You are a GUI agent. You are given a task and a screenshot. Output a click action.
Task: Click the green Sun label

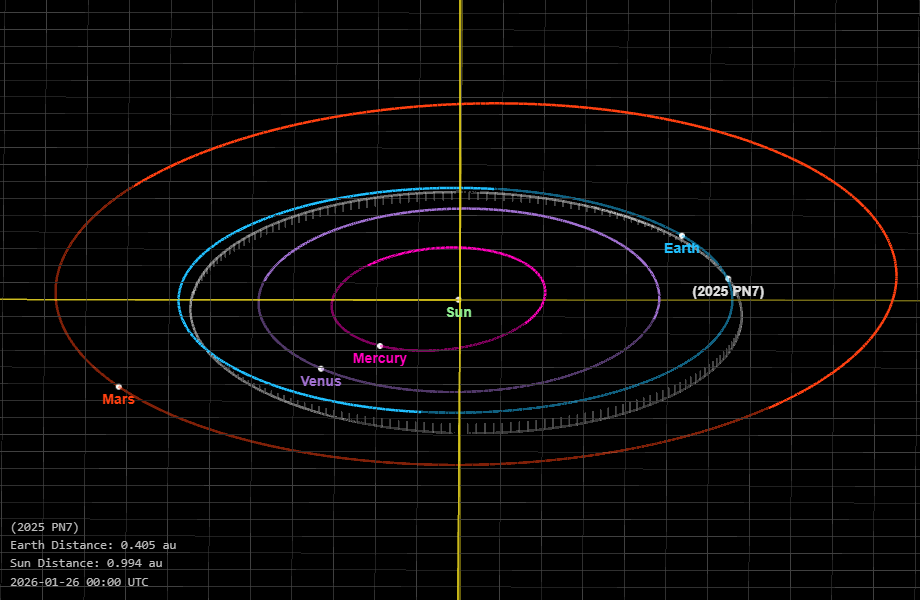(x=459, y=312)
